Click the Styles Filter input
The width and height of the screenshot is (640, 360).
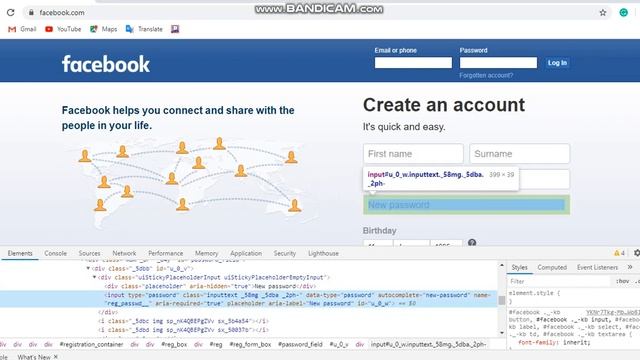[x=559, y=281]
